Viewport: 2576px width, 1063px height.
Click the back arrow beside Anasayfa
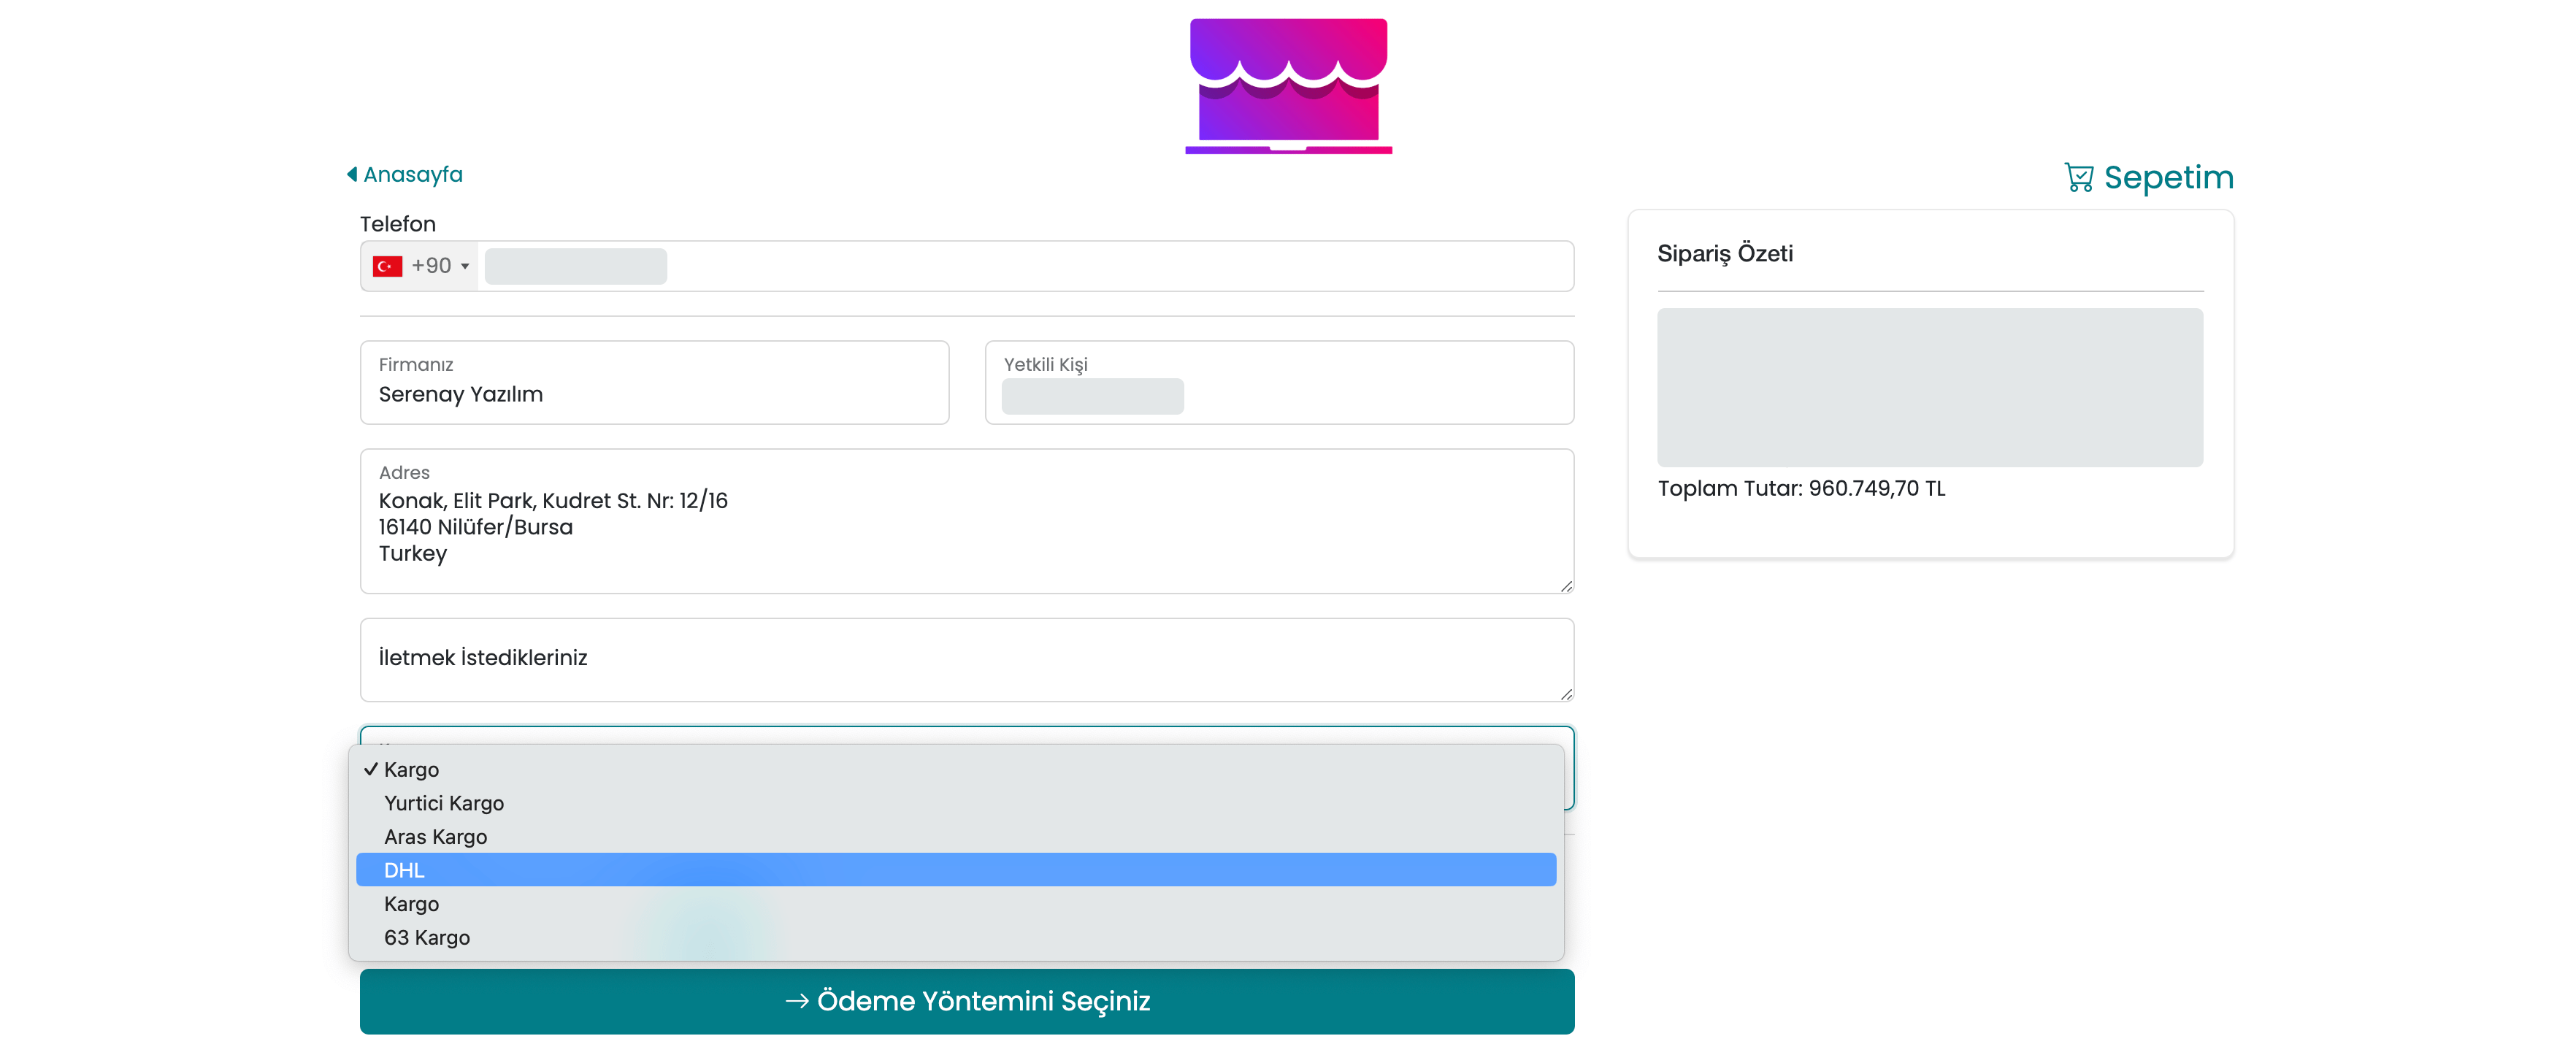(x=352, y=174)
